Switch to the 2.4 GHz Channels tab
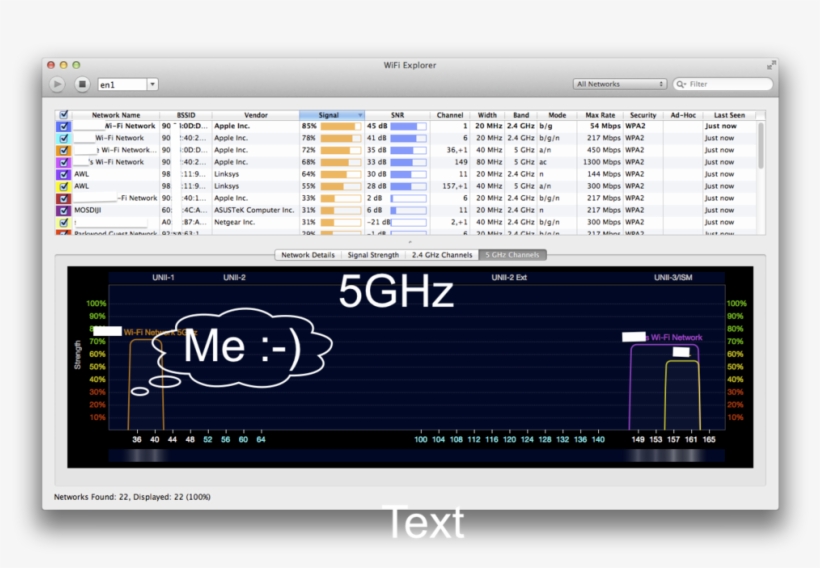The width and height of the screenshot is (820, 568). click(x=443, y=255)
